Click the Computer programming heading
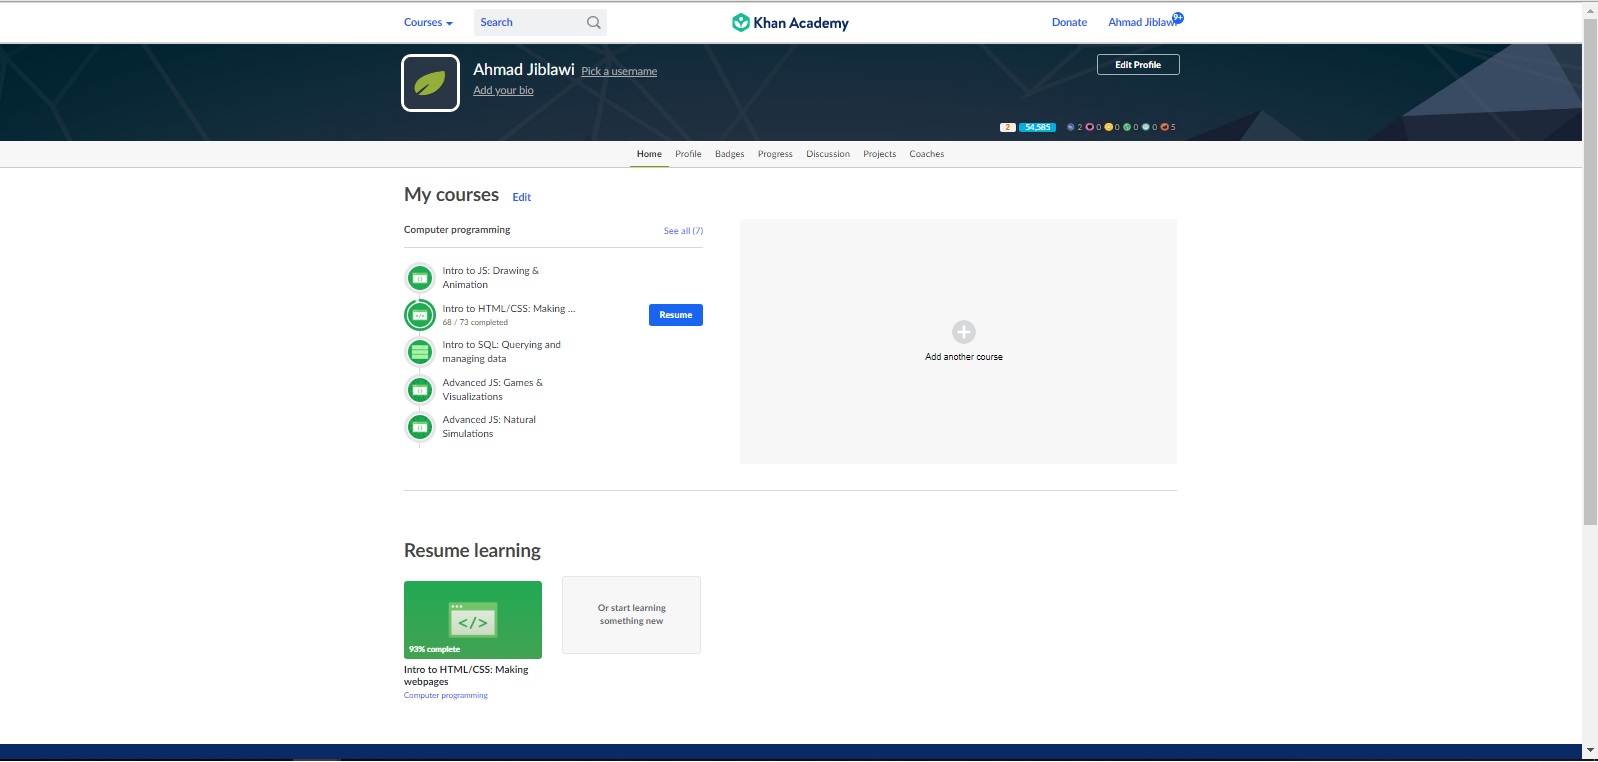Image resolution: width=1598 pixels, height=762 pixels. 457,230
